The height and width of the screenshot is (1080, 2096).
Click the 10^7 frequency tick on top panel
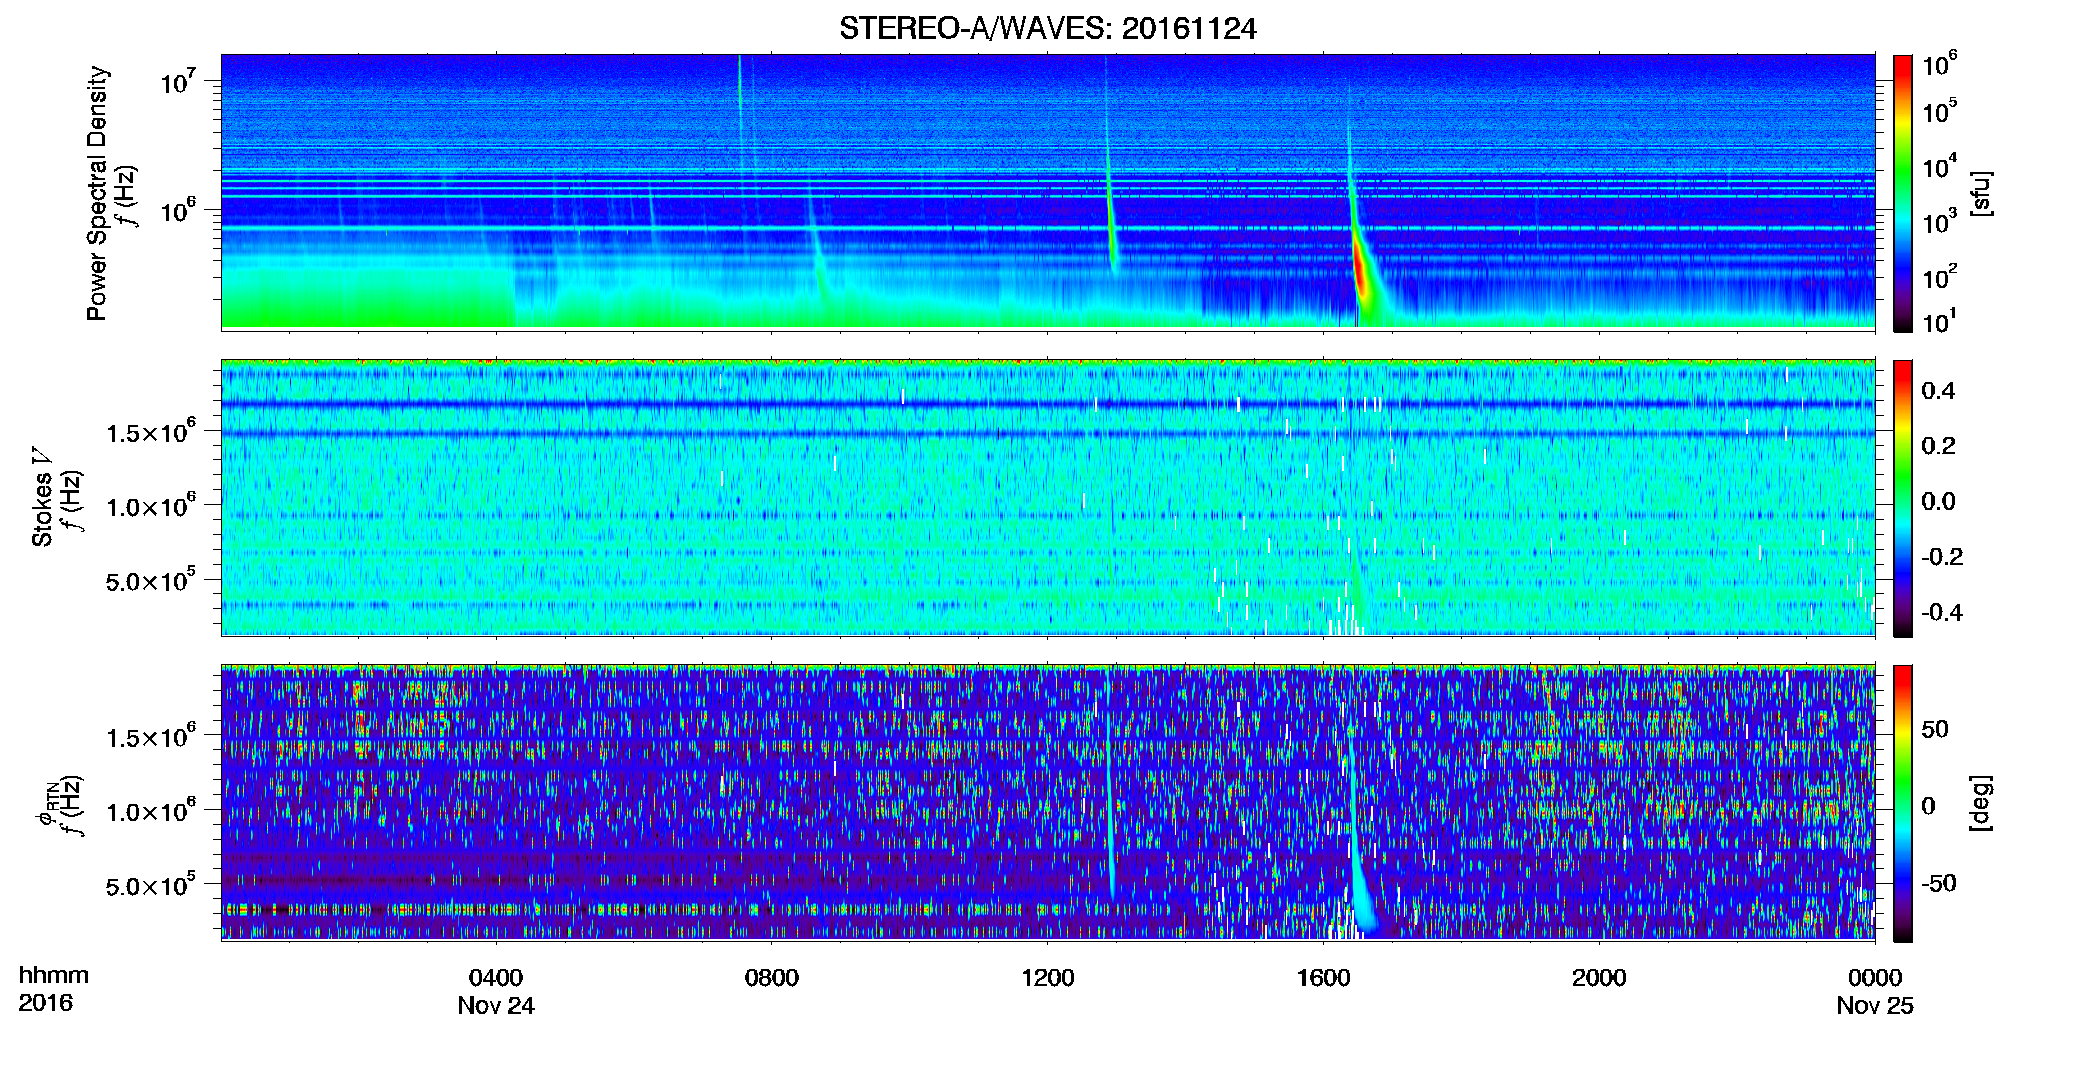(177, 82)
